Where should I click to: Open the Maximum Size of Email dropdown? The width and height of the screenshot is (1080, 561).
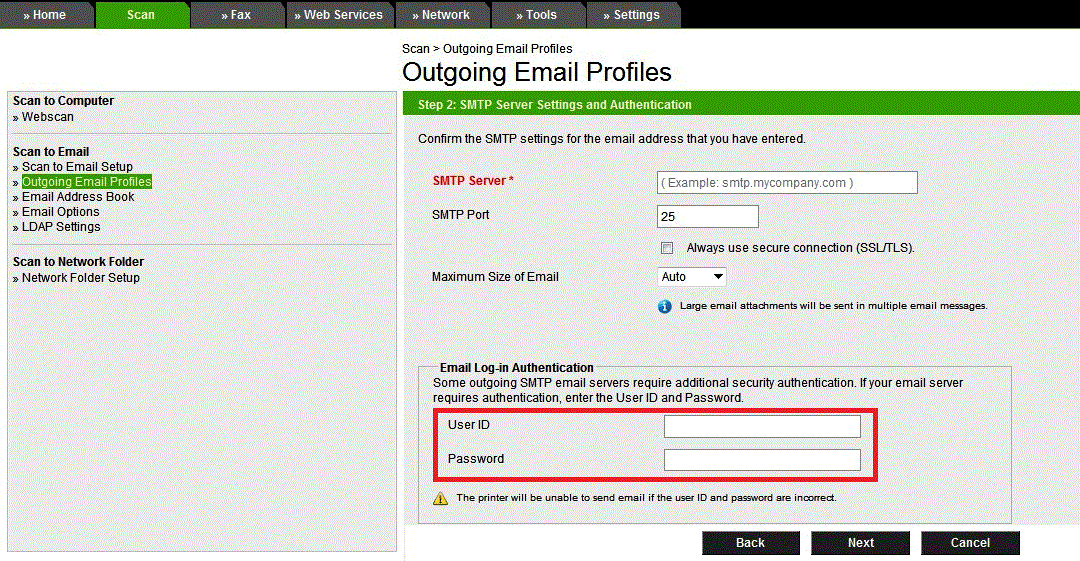click(692, 277)
